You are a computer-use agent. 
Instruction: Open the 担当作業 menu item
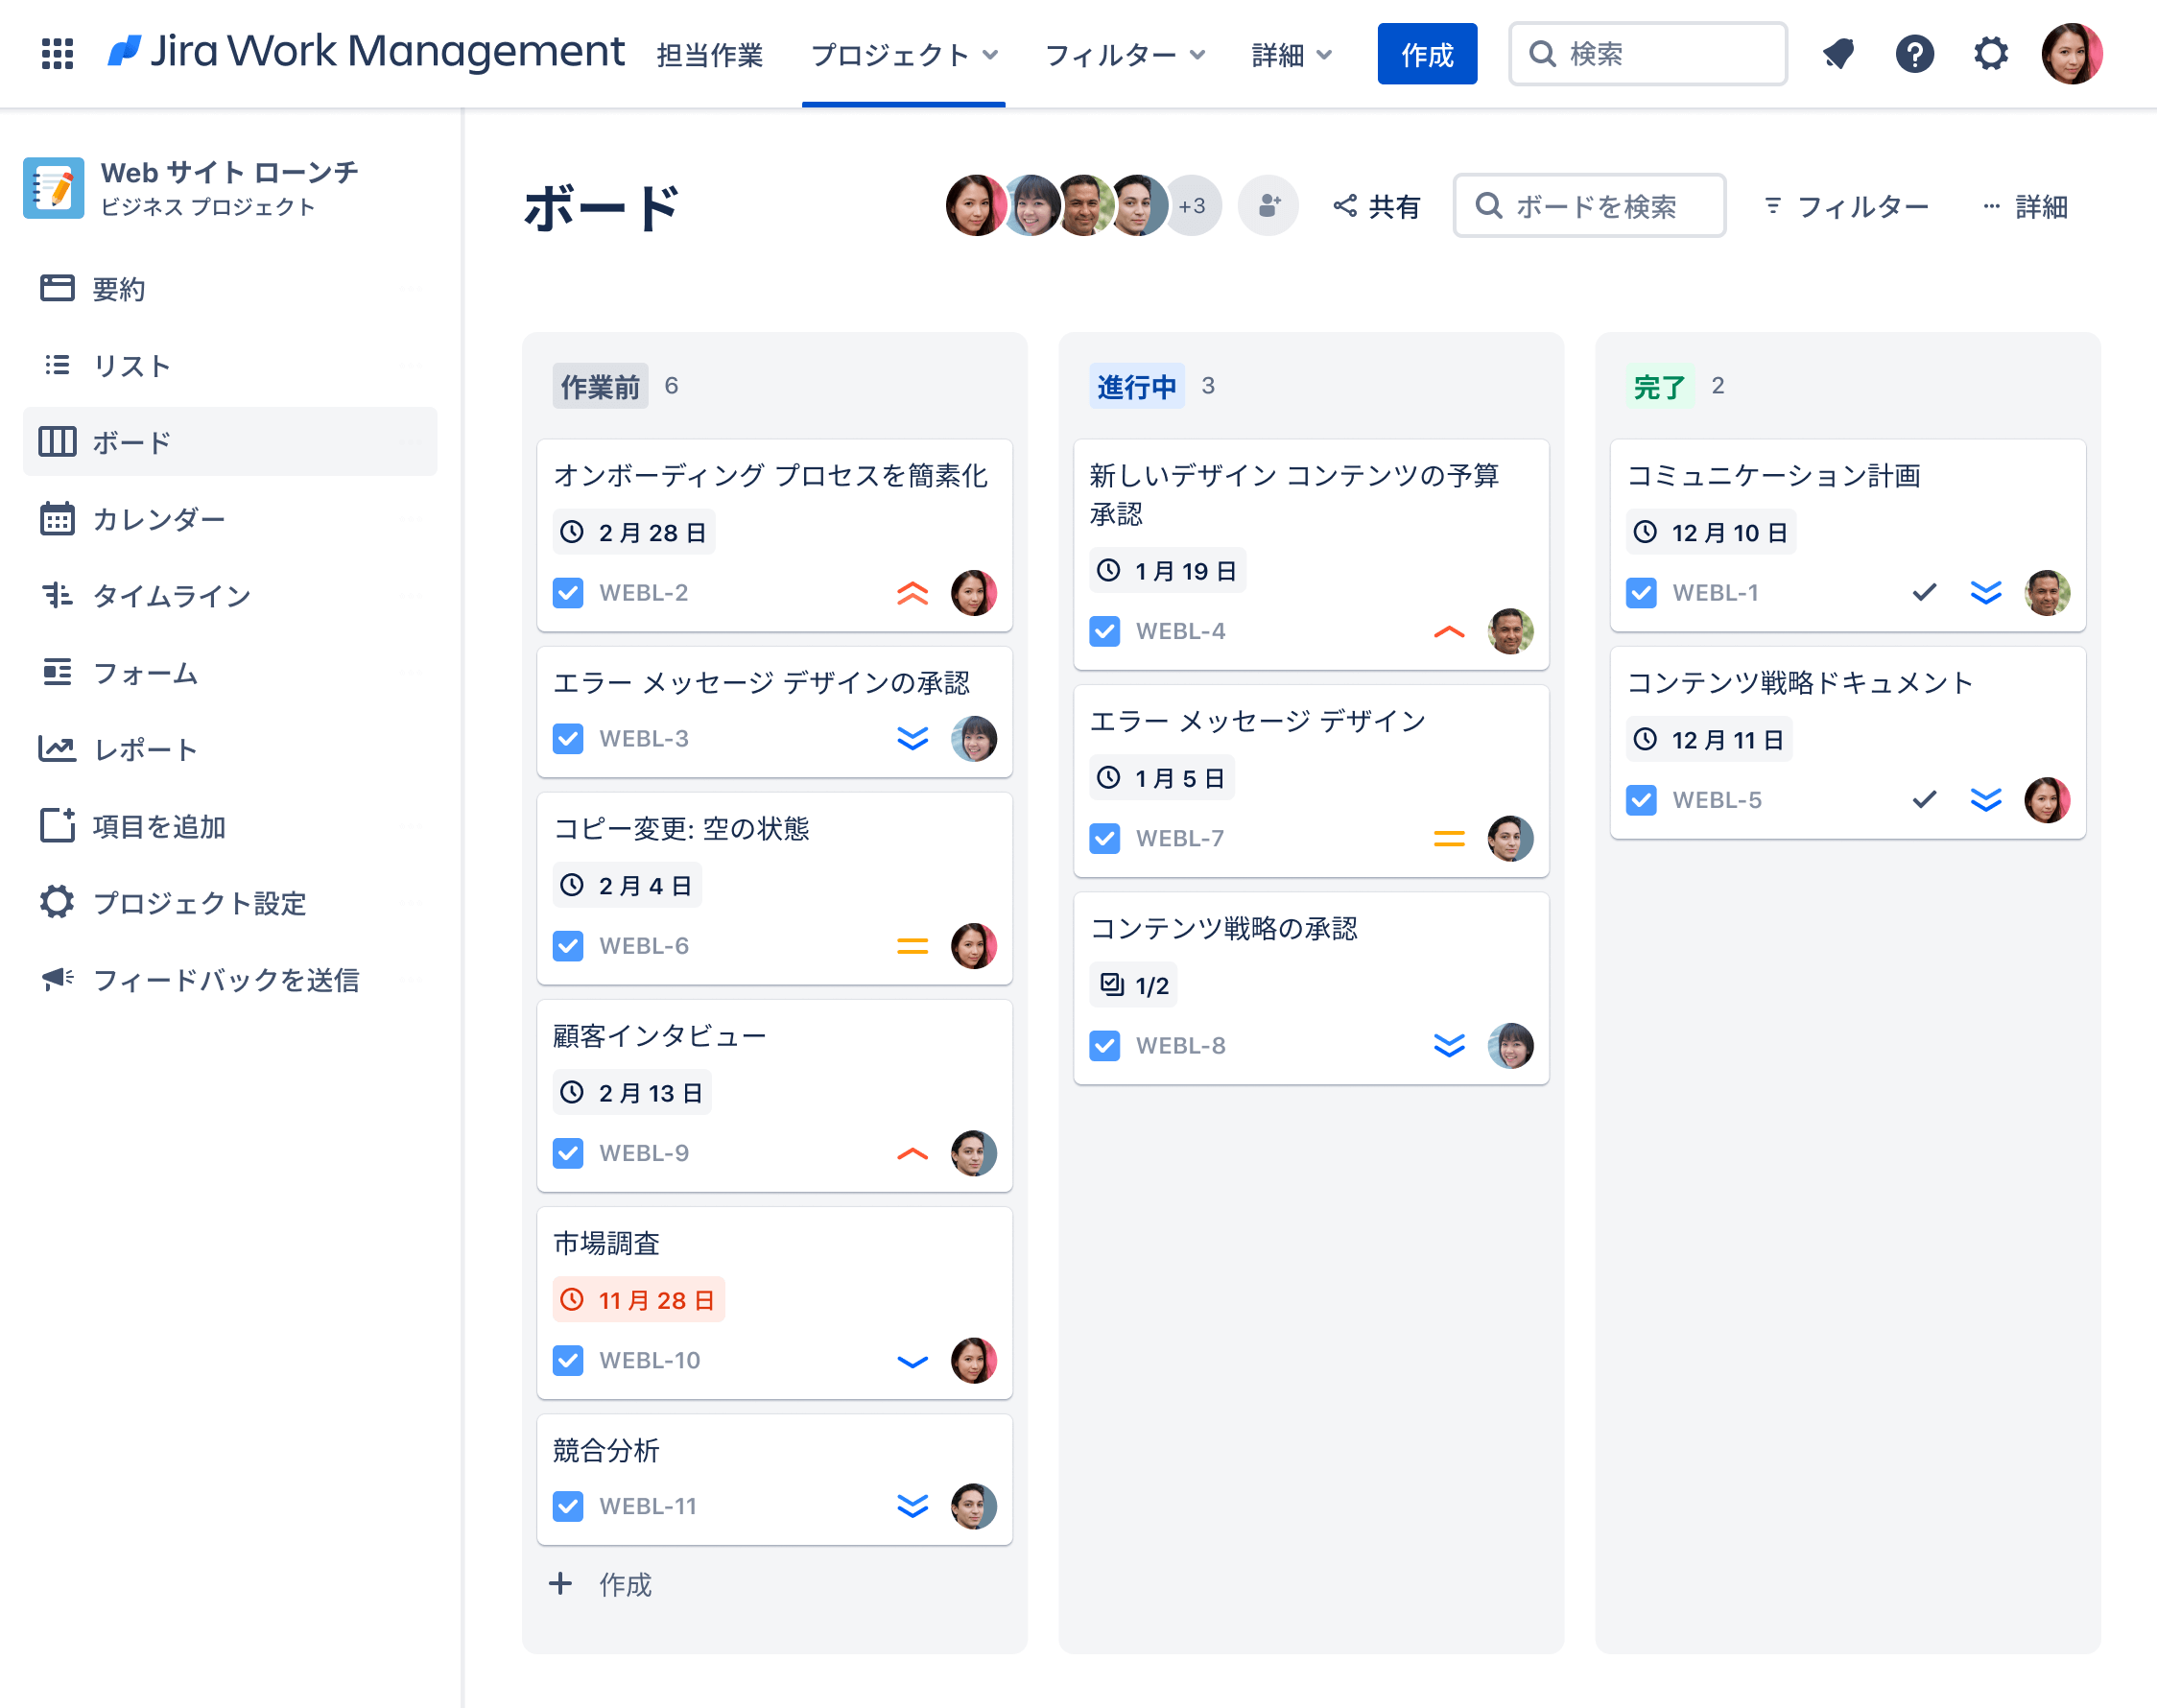pos(710,54)
